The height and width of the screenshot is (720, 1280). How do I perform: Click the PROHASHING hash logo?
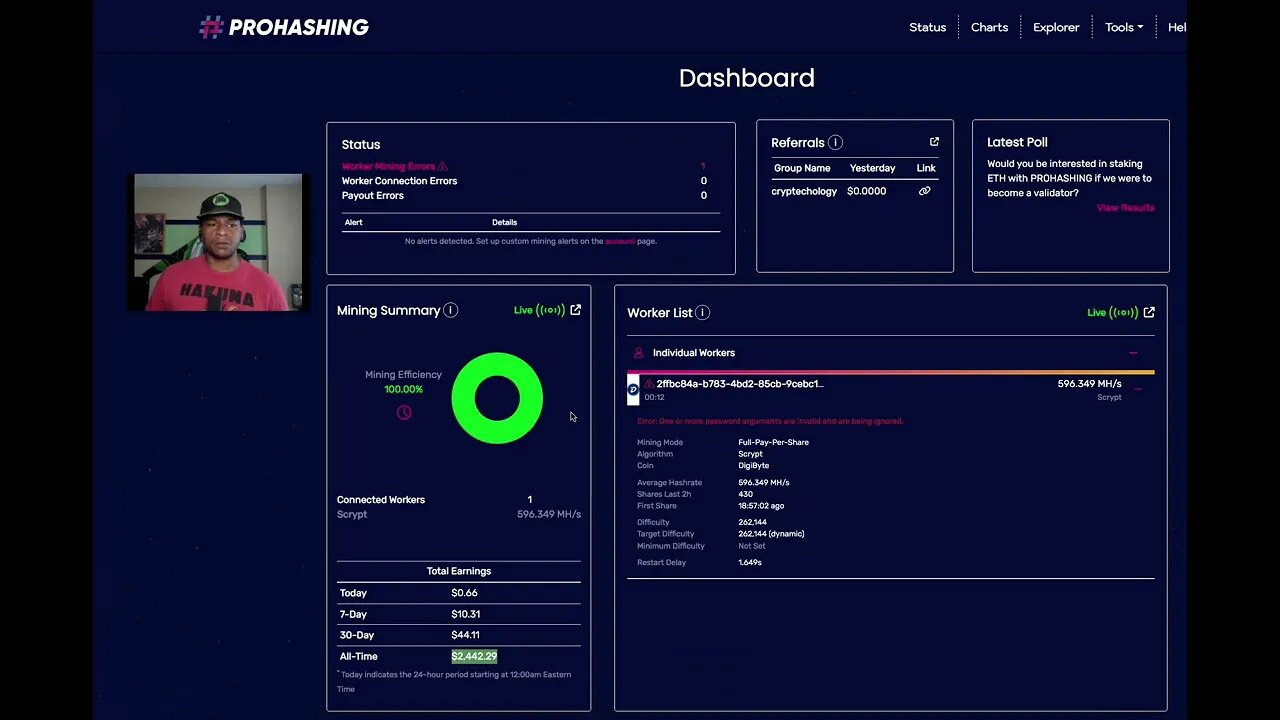[x=284, y=27]
